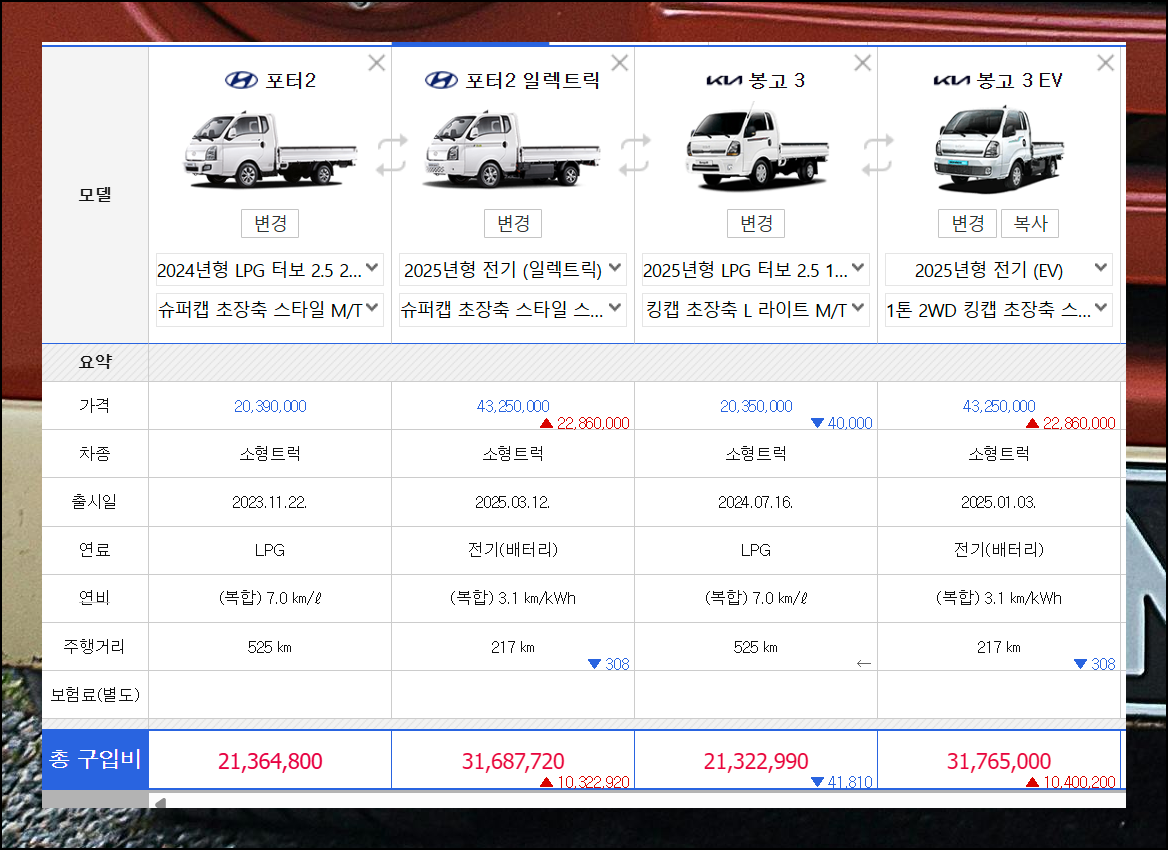The image size is (1168, 850).
Task: Click 복사 button under 봉고 3 EV
Action: coord(1030,223)
